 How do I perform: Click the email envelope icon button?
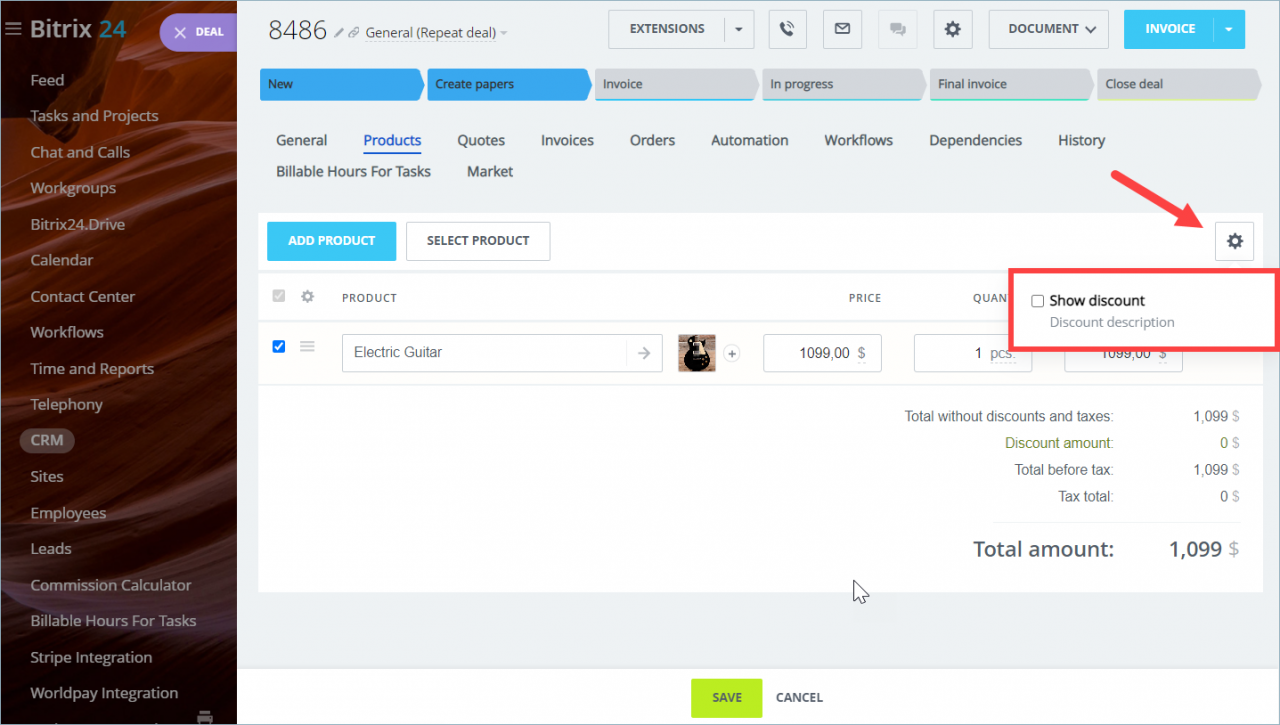pyautogui.click(x=842, y=29)
